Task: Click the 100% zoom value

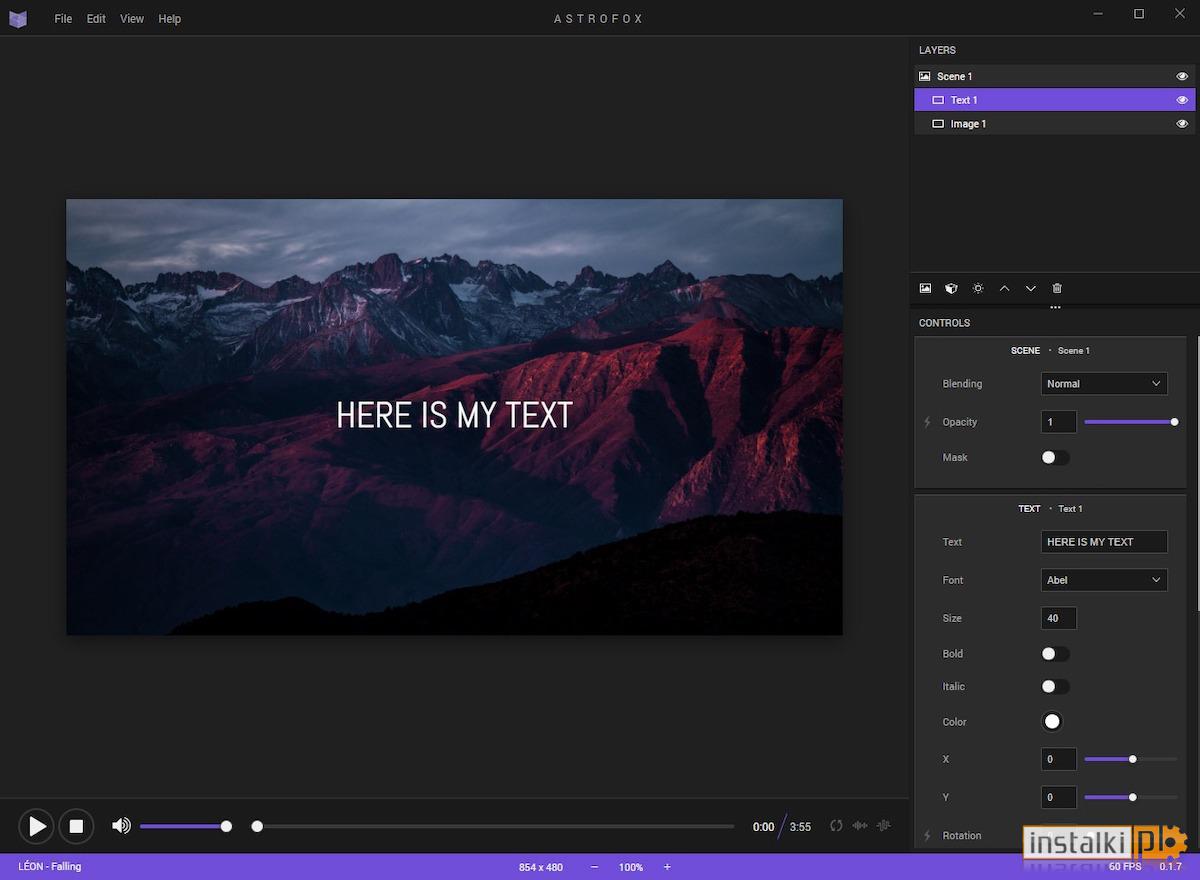Action: (630, 867)
